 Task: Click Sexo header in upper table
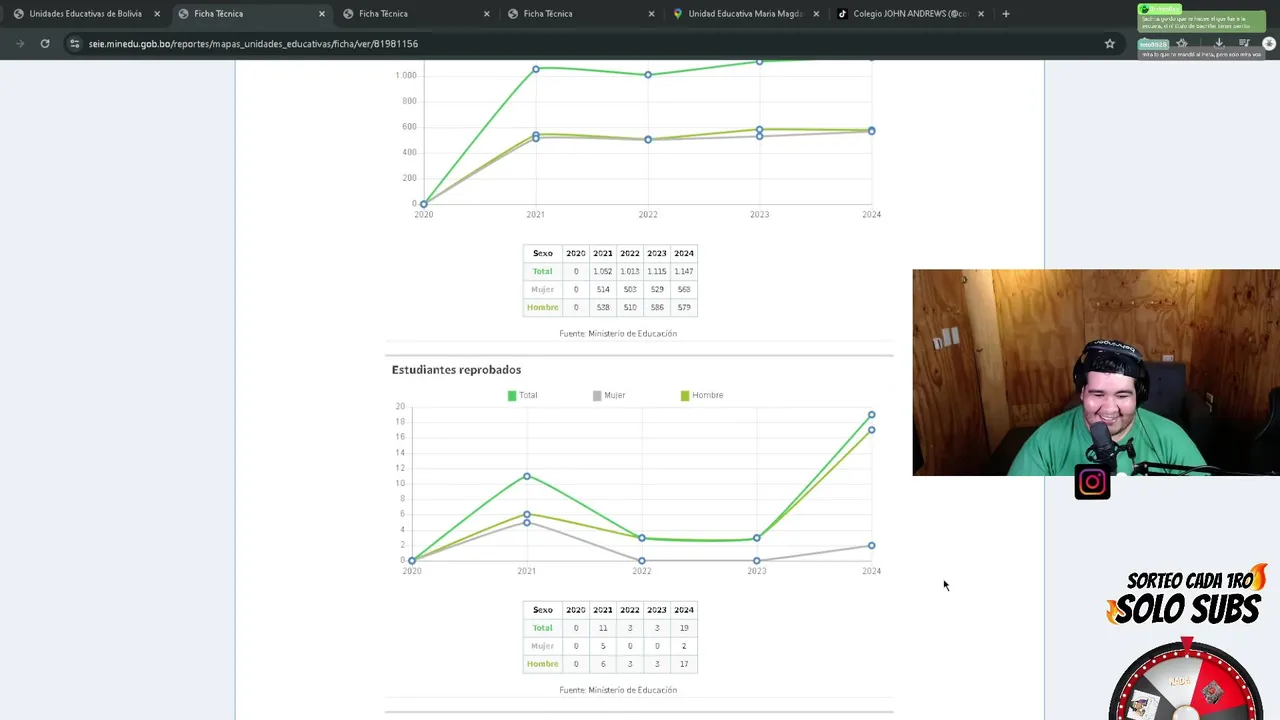(x=542, y=253)
